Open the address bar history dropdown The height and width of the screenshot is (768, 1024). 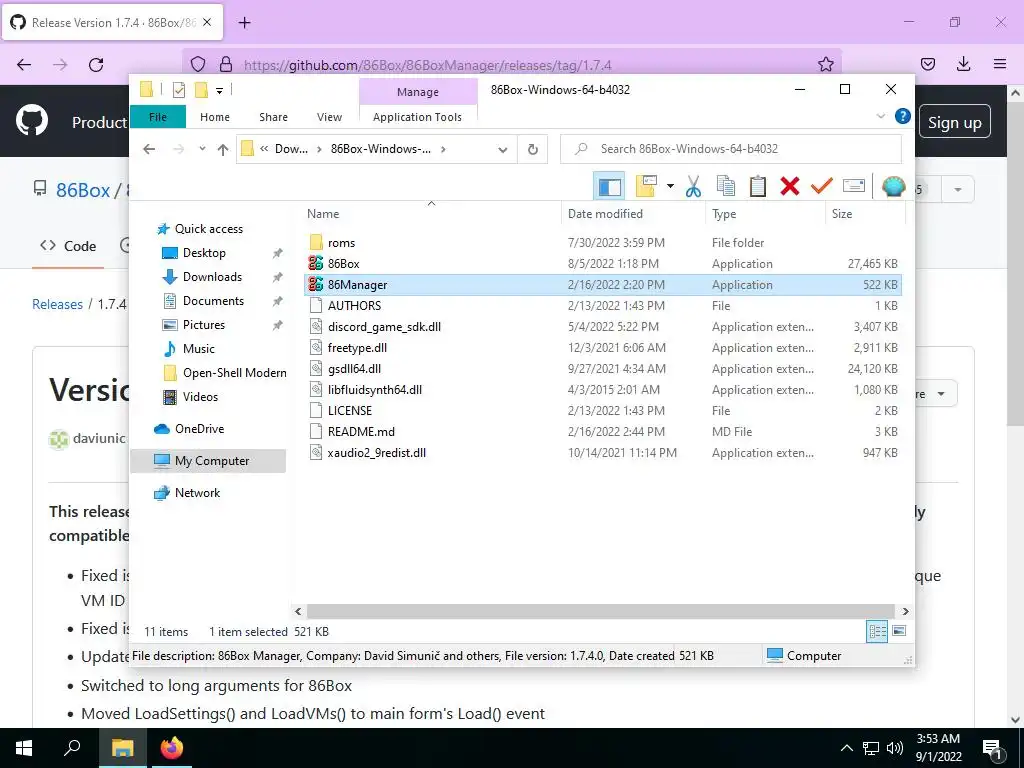click(x=502, y=150)
